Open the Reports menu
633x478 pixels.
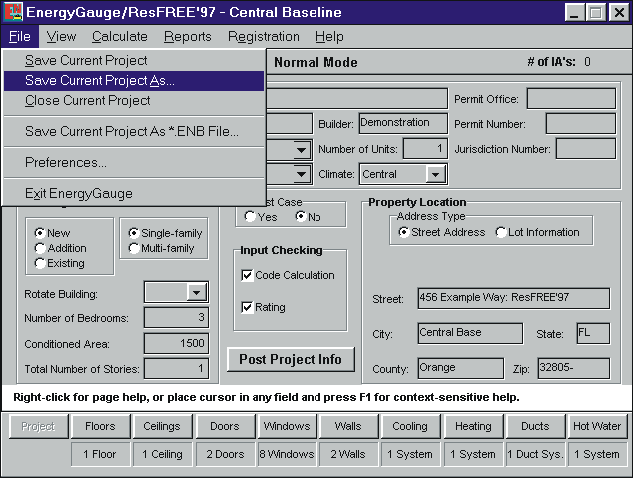tap(188, 37)
